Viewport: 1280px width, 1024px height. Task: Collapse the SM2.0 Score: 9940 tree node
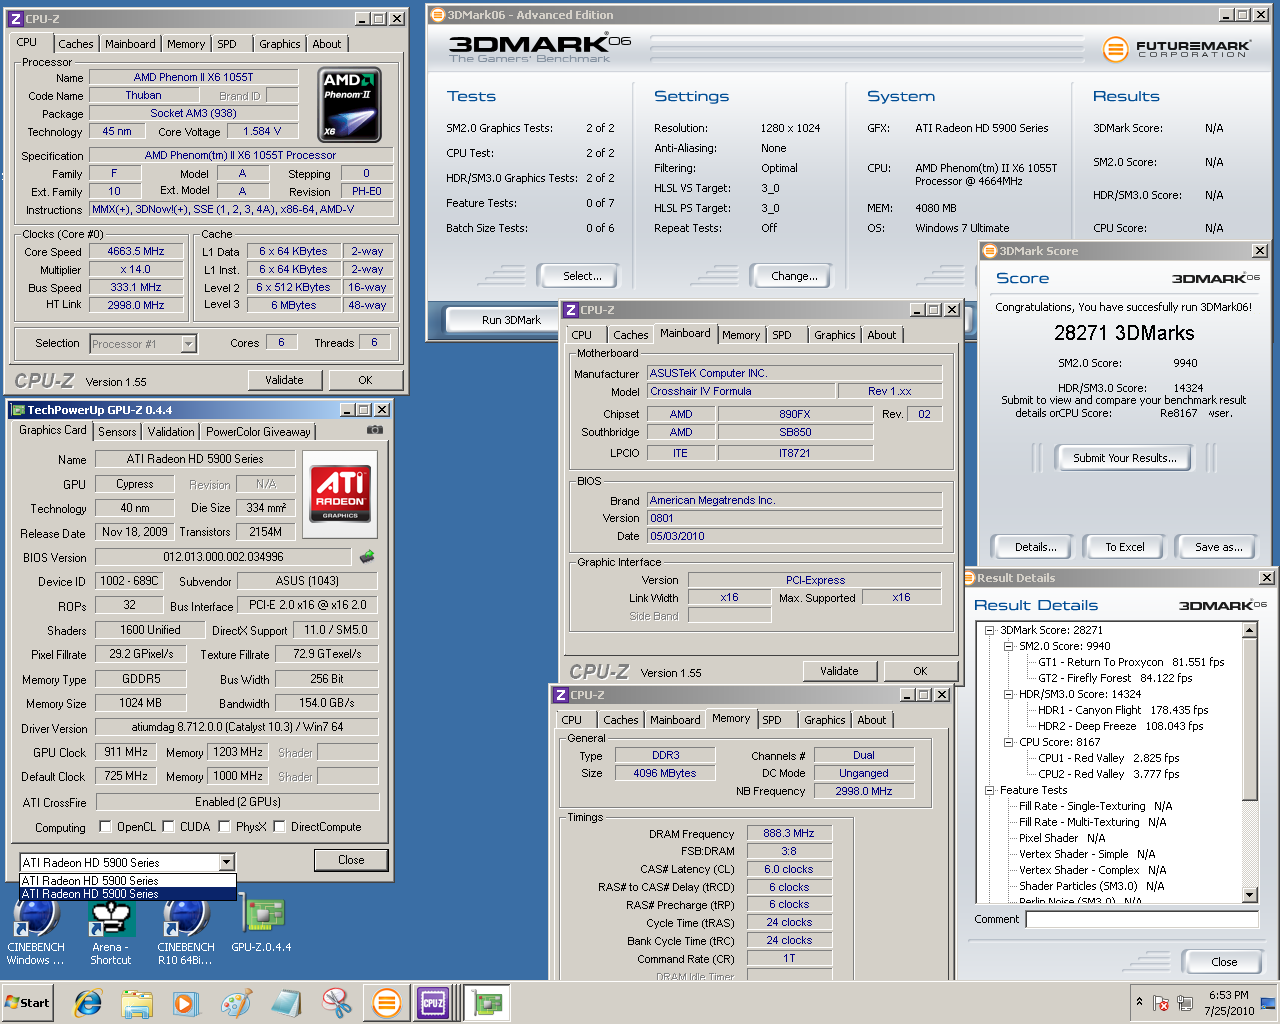point(1008,646)
